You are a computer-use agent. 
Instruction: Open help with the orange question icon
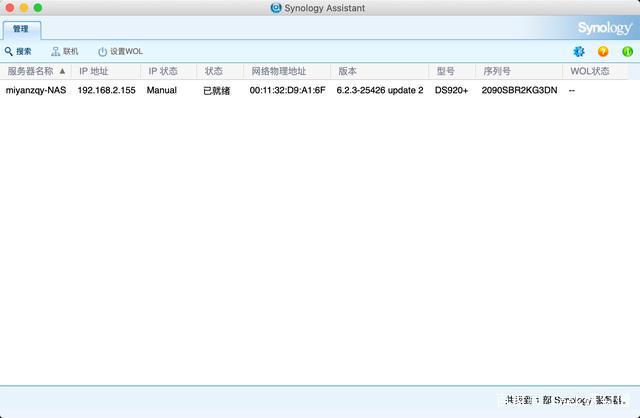click(x=603, y=51)
